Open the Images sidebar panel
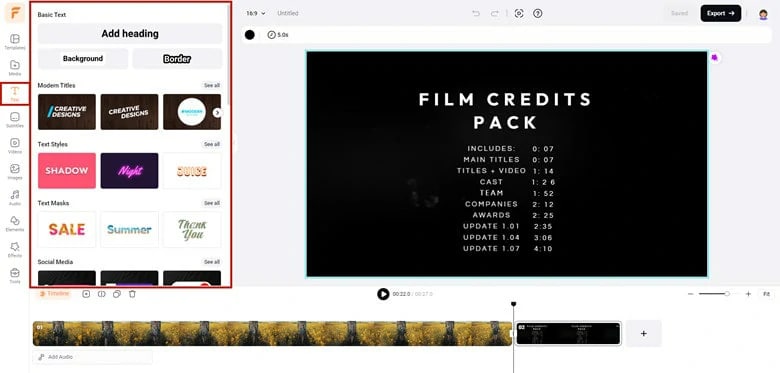 coord(14,172)
